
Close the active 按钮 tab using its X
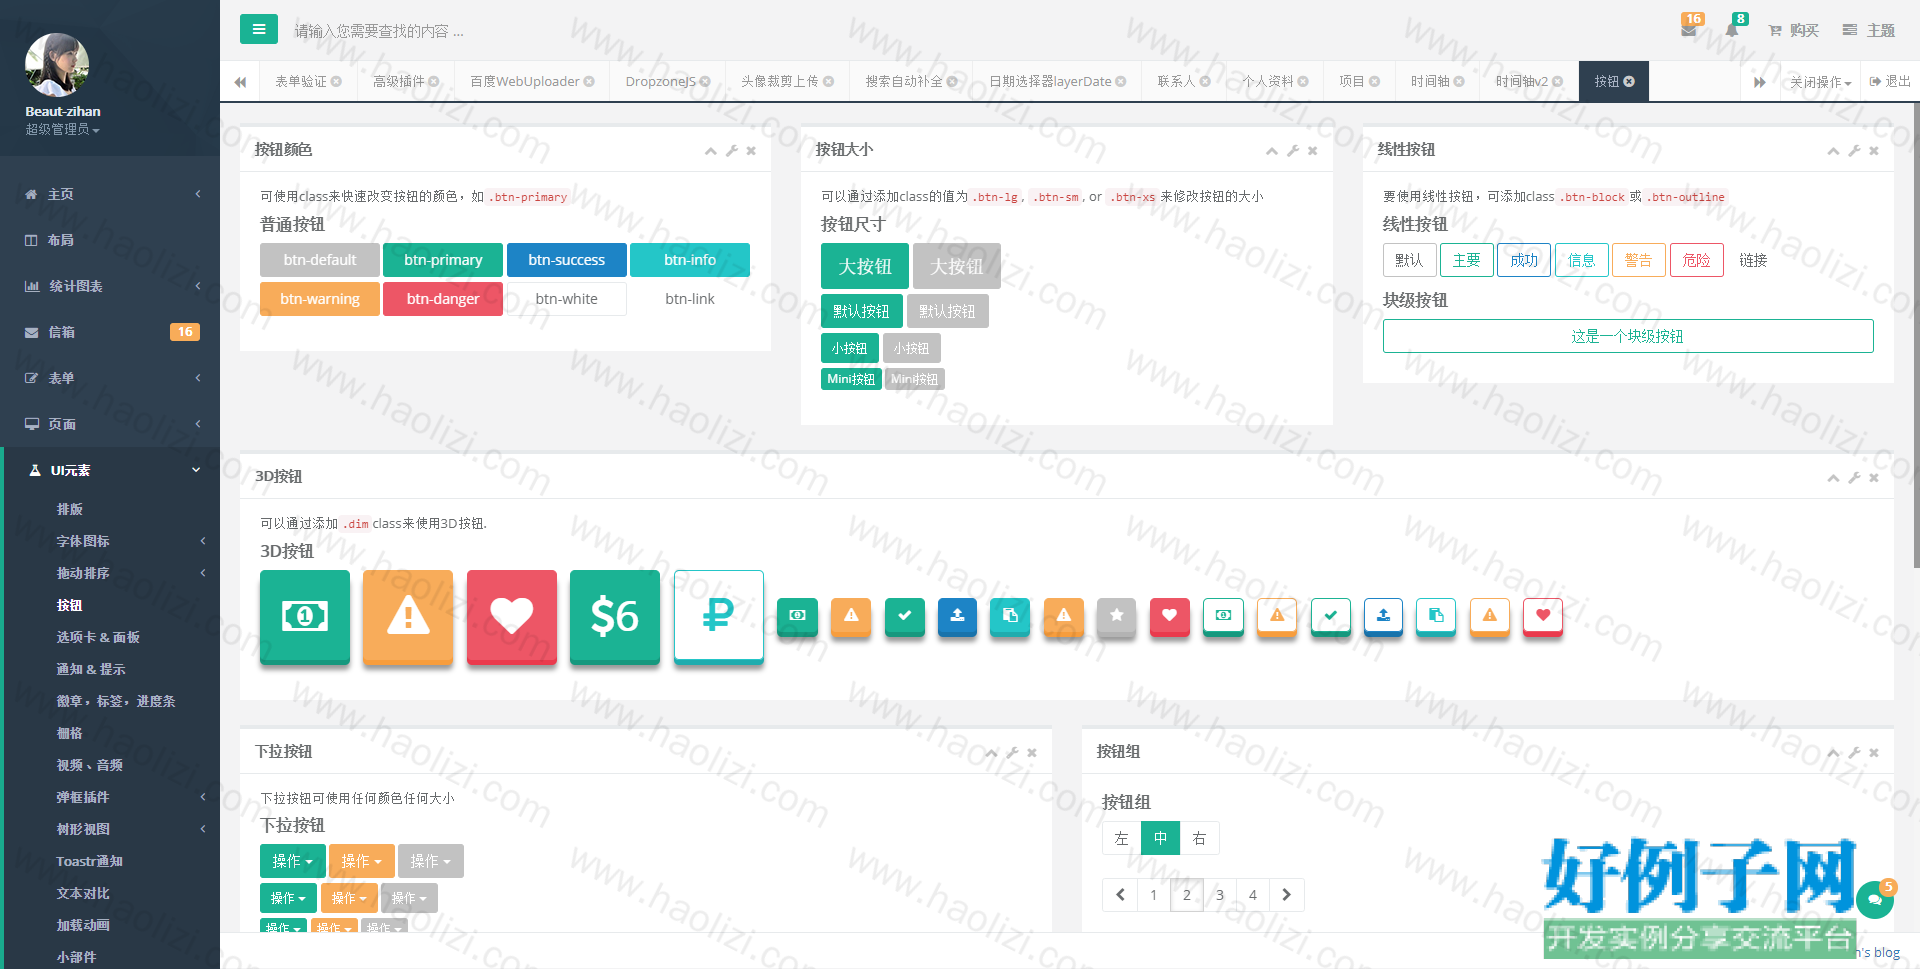(x=1629, y=82)
